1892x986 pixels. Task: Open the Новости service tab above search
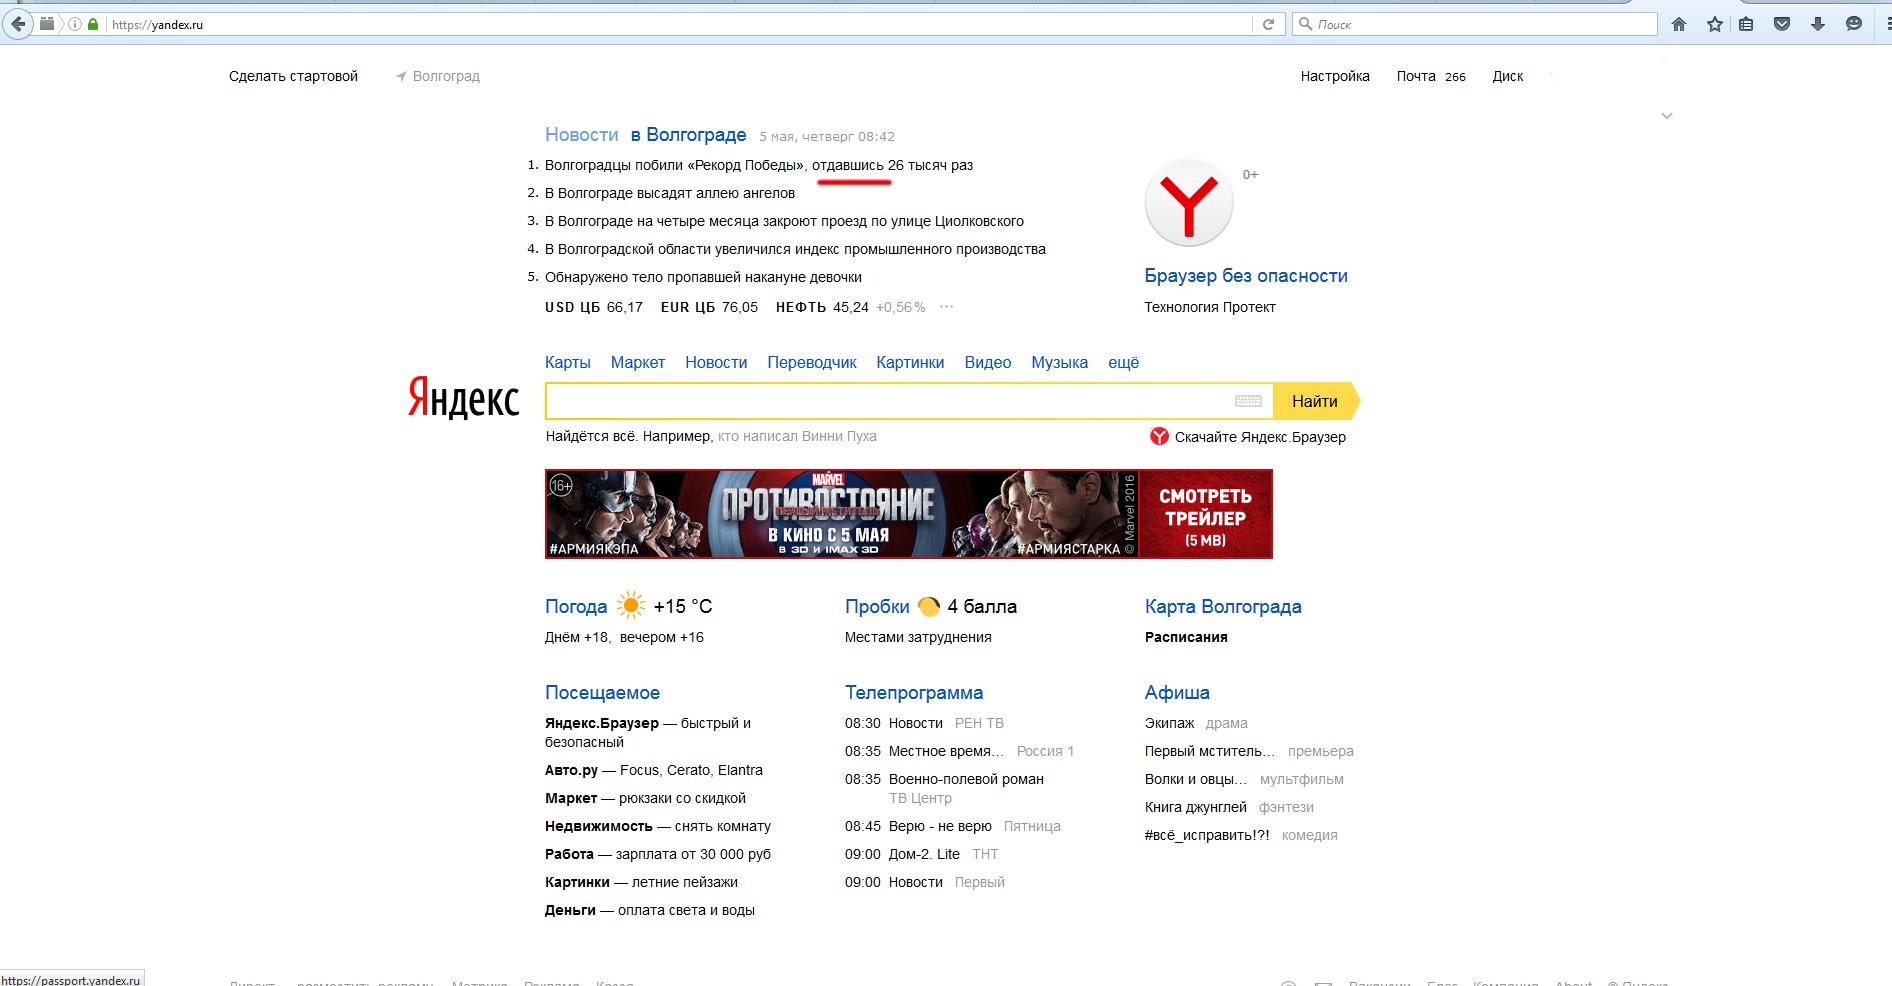click(716, 363)
